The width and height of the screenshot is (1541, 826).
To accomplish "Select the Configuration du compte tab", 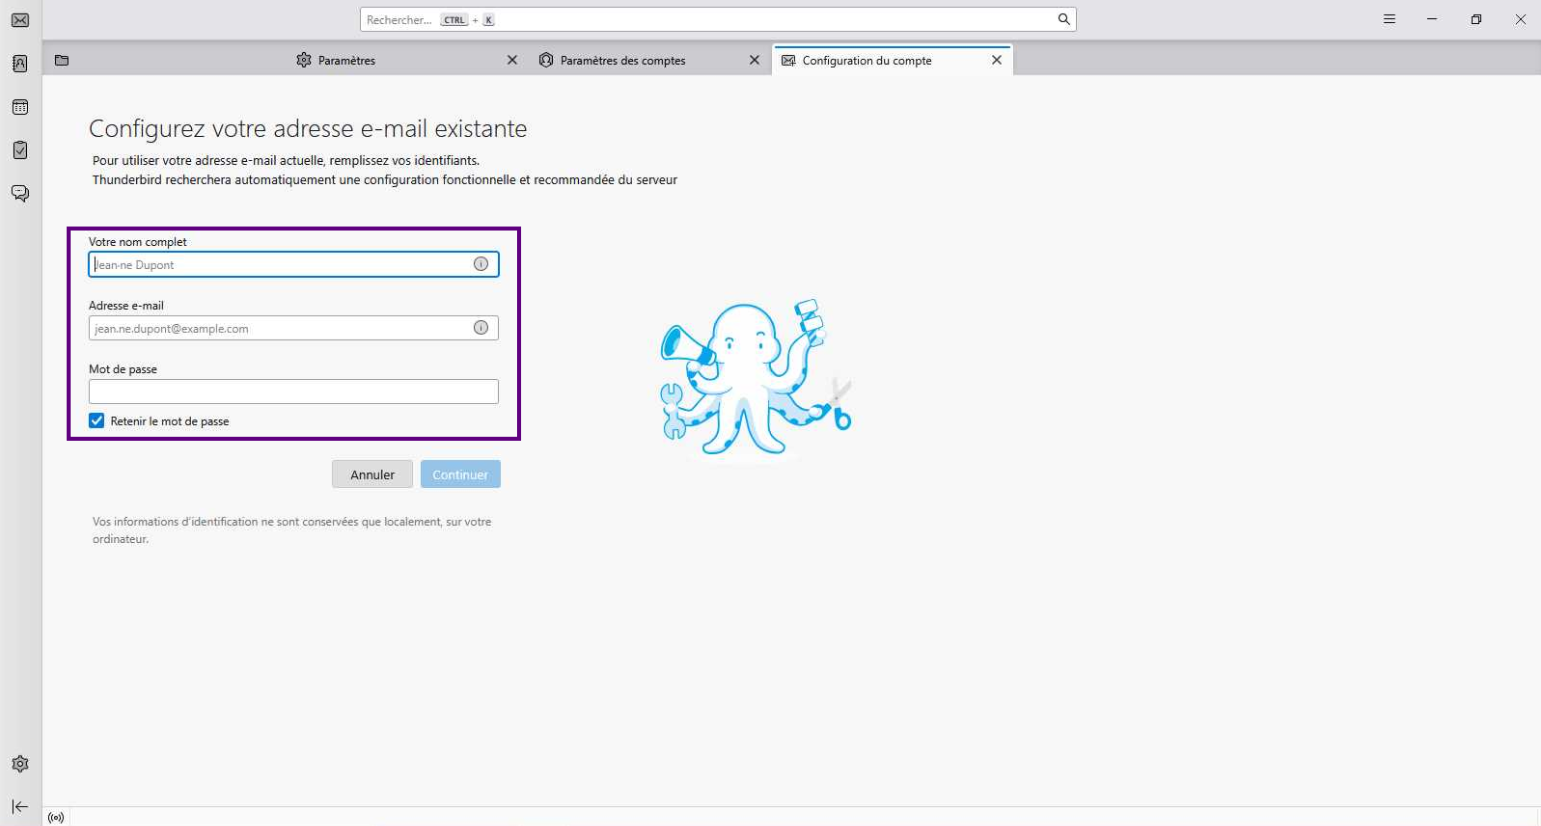I will 893,60.
